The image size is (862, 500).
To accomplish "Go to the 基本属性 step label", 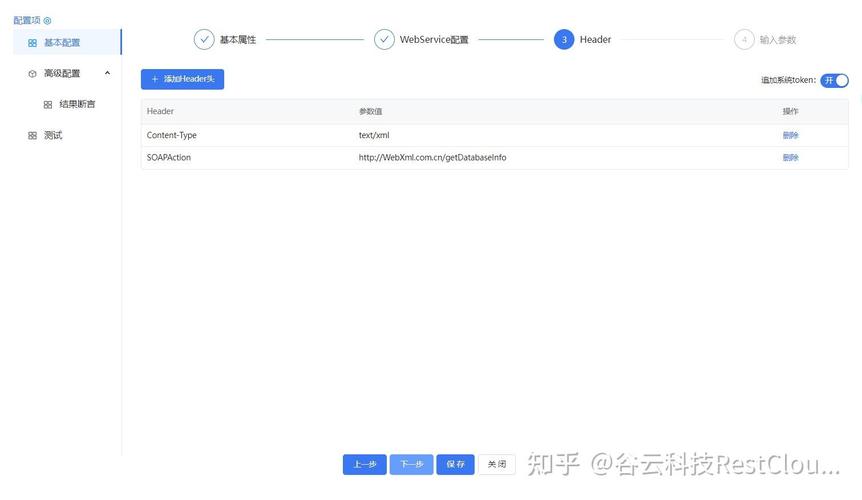I will click(238, 40).
